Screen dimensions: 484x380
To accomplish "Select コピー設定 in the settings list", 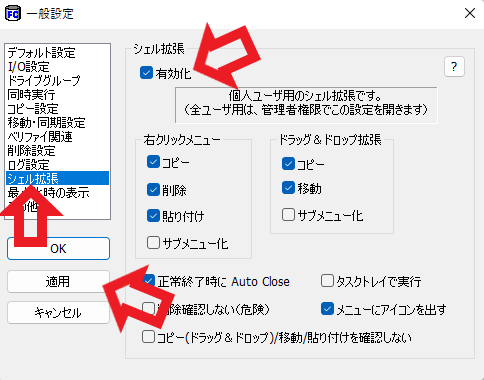I will (x=58, y=109).
